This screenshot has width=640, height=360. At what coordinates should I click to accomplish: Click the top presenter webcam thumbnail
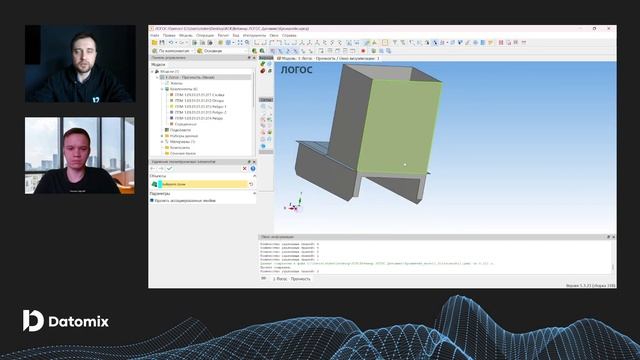[80, 63]
